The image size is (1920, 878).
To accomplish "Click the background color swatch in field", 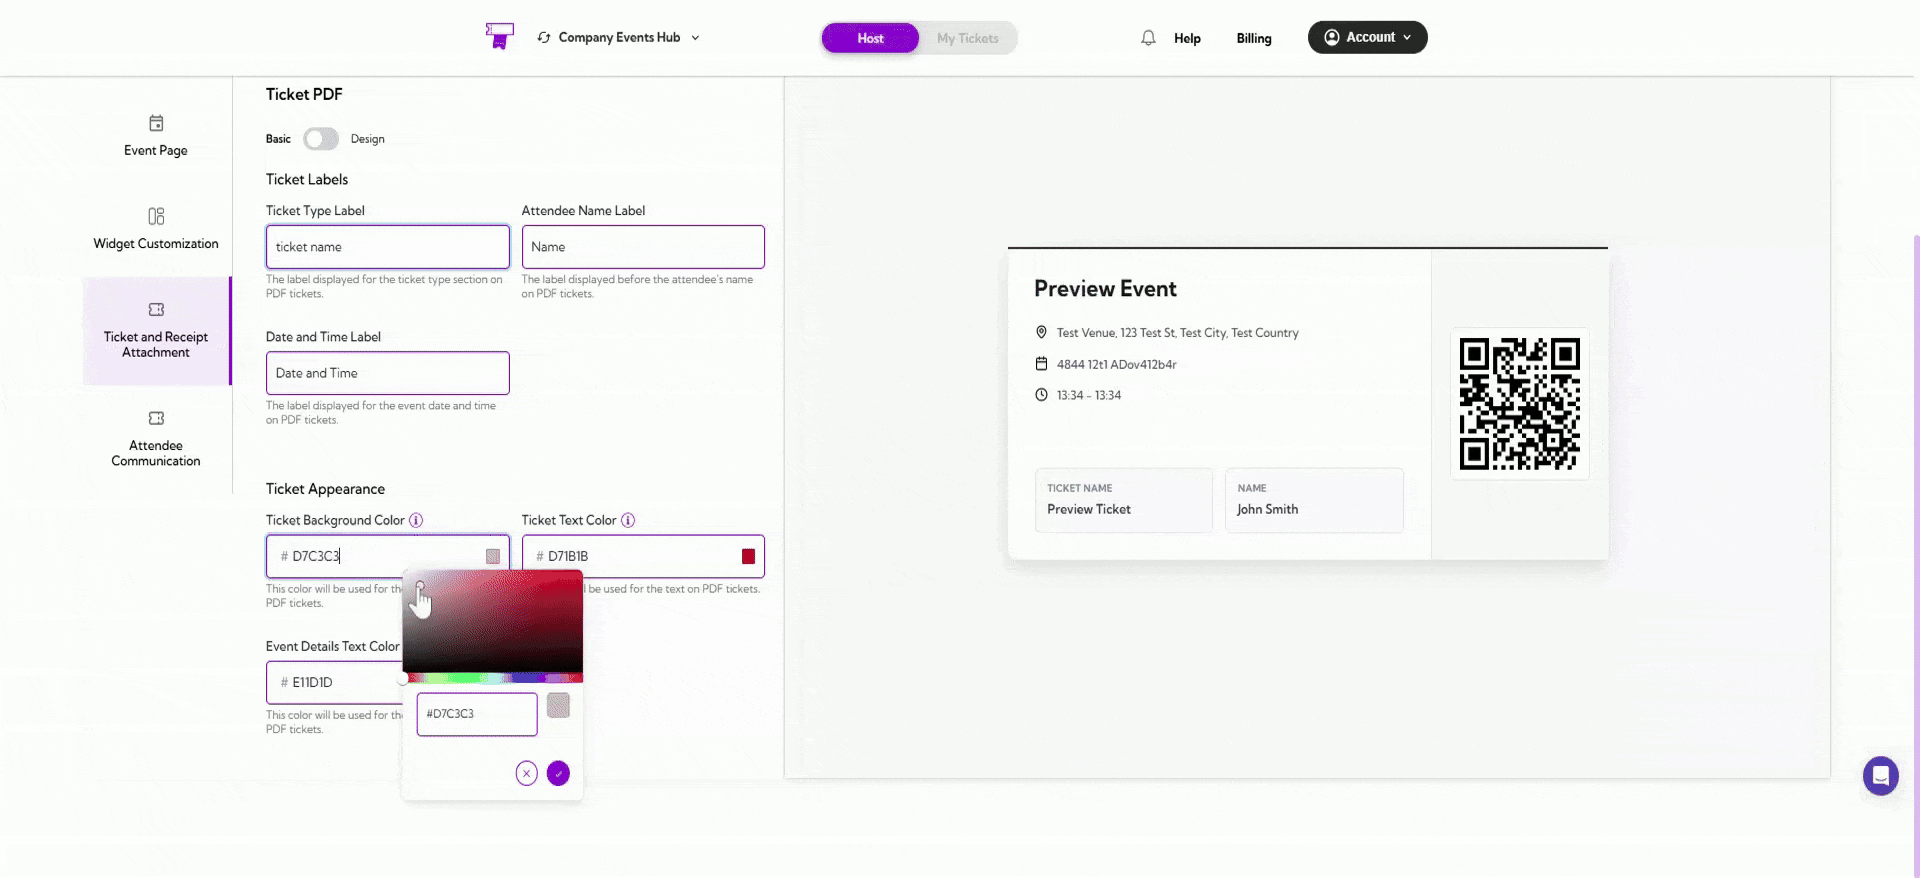I will point(493,556).
